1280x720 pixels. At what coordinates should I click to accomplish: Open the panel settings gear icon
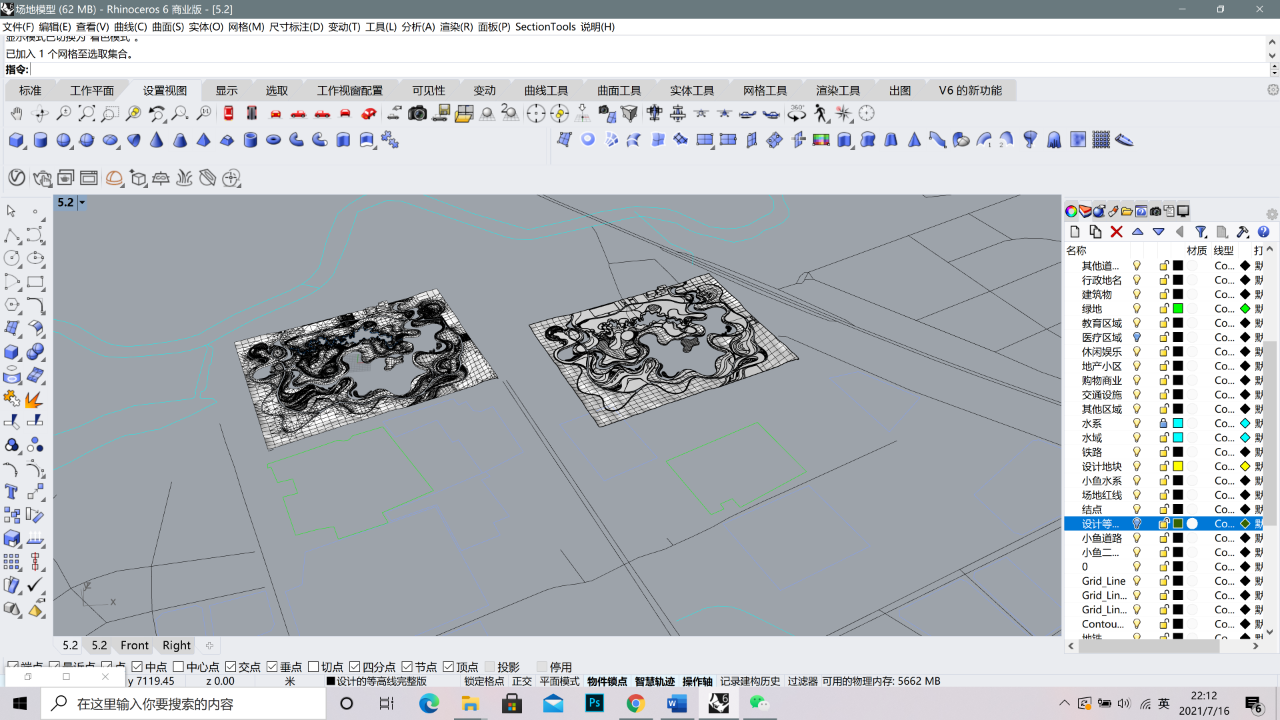(1272, 214)
